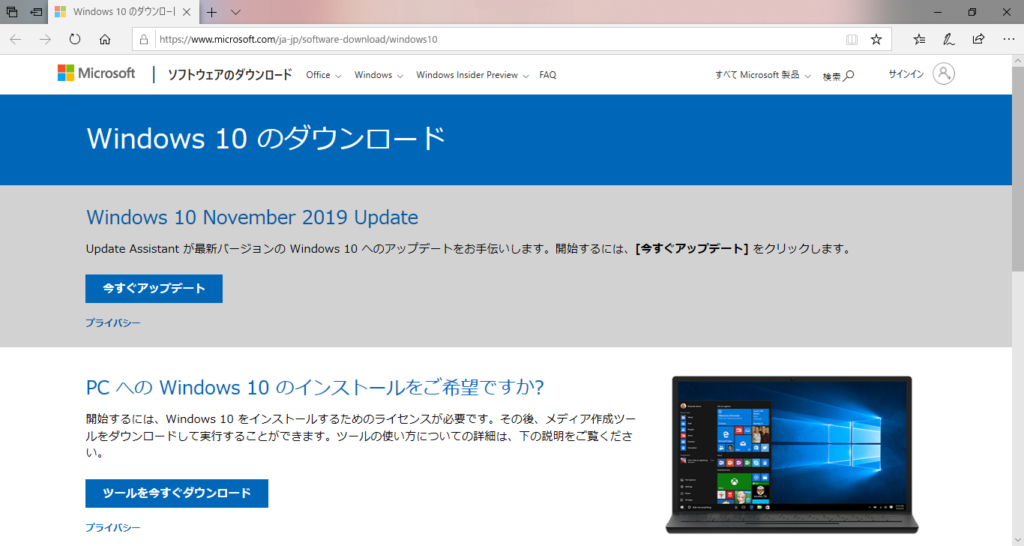This screenshot has width=1024, height=546.
Task: Close the Windows 10 download tab
Action: coord(187,12)
